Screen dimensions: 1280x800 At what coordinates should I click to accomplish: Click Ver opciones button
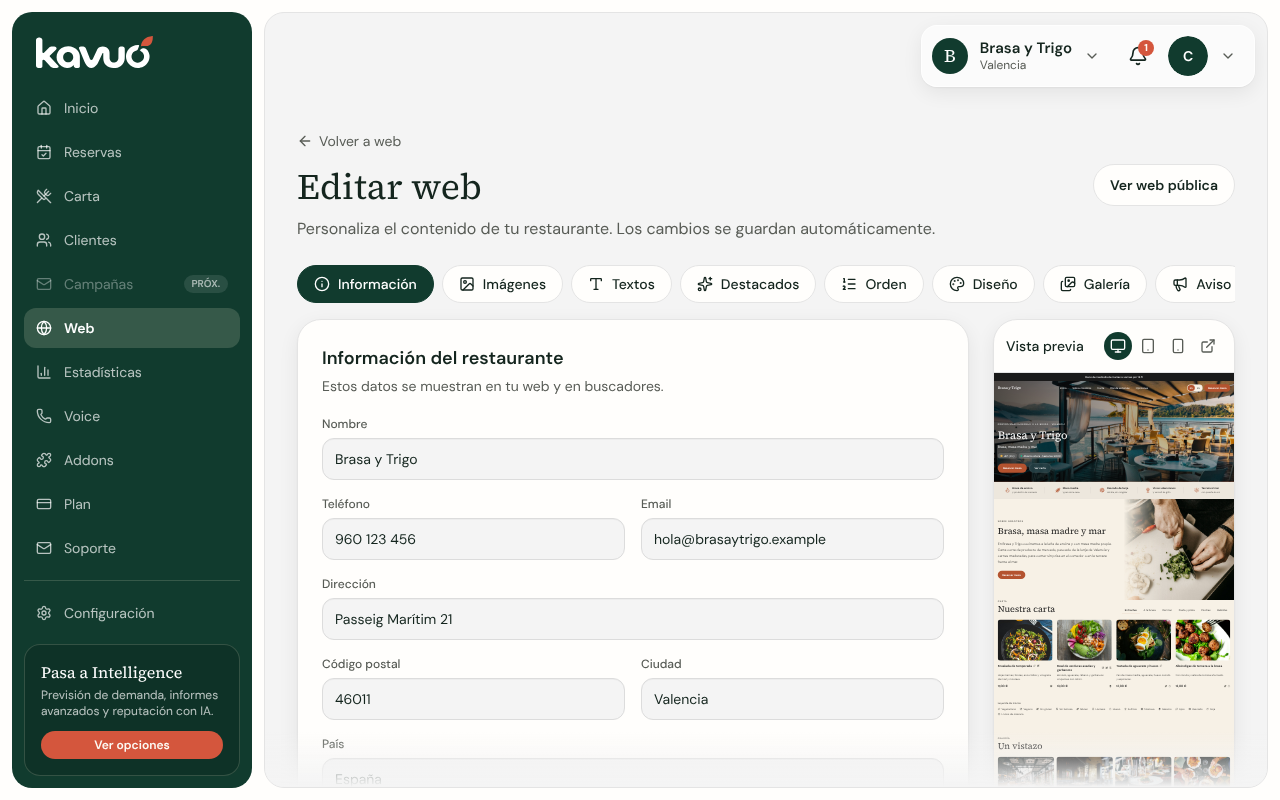pos(132,745)
